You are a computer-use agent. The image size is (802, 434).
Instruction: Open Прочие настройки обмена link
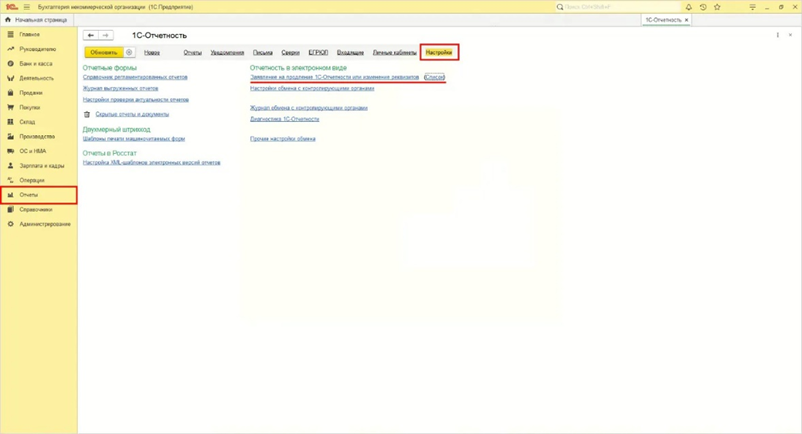pyautogui.click(x=282, y=139)
